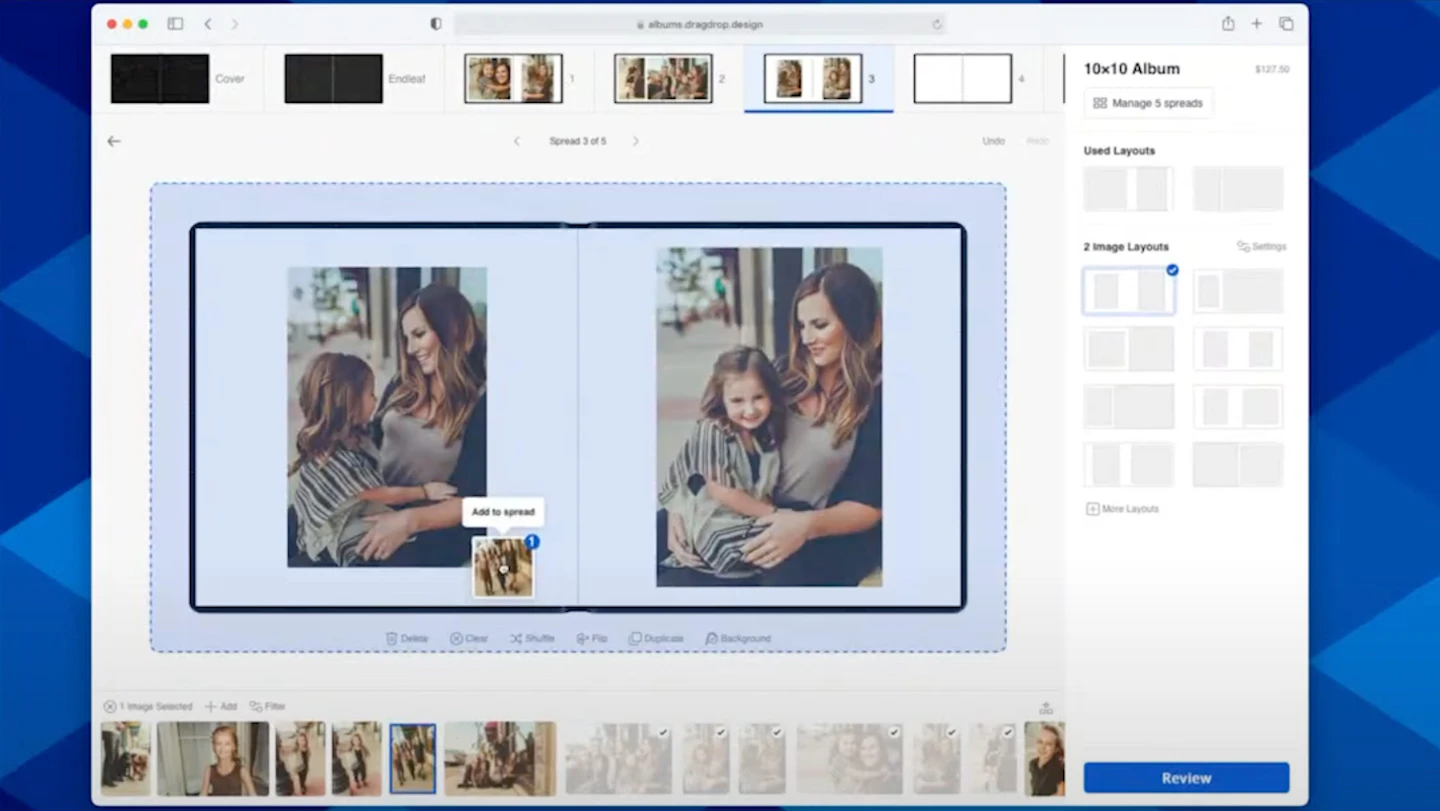Duplicate the current spread
This screenshot has width=1440, height=811.
pyautogui.click(x=656, y=638)
